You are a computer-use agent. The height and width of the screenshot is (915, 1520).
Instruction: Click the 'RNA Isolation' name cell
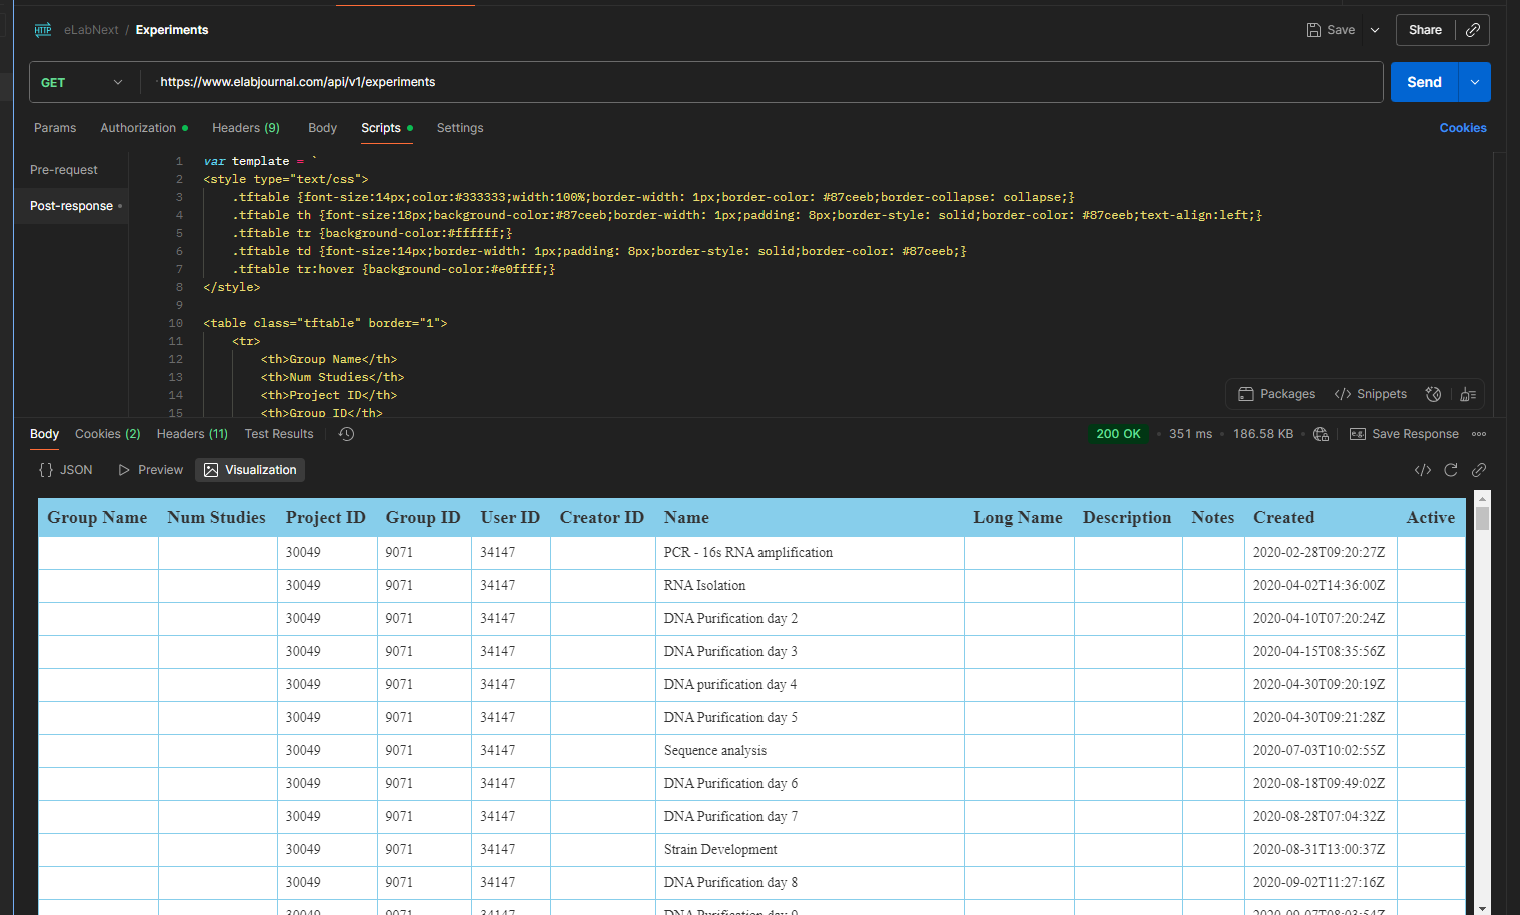[x=809, y=586]
